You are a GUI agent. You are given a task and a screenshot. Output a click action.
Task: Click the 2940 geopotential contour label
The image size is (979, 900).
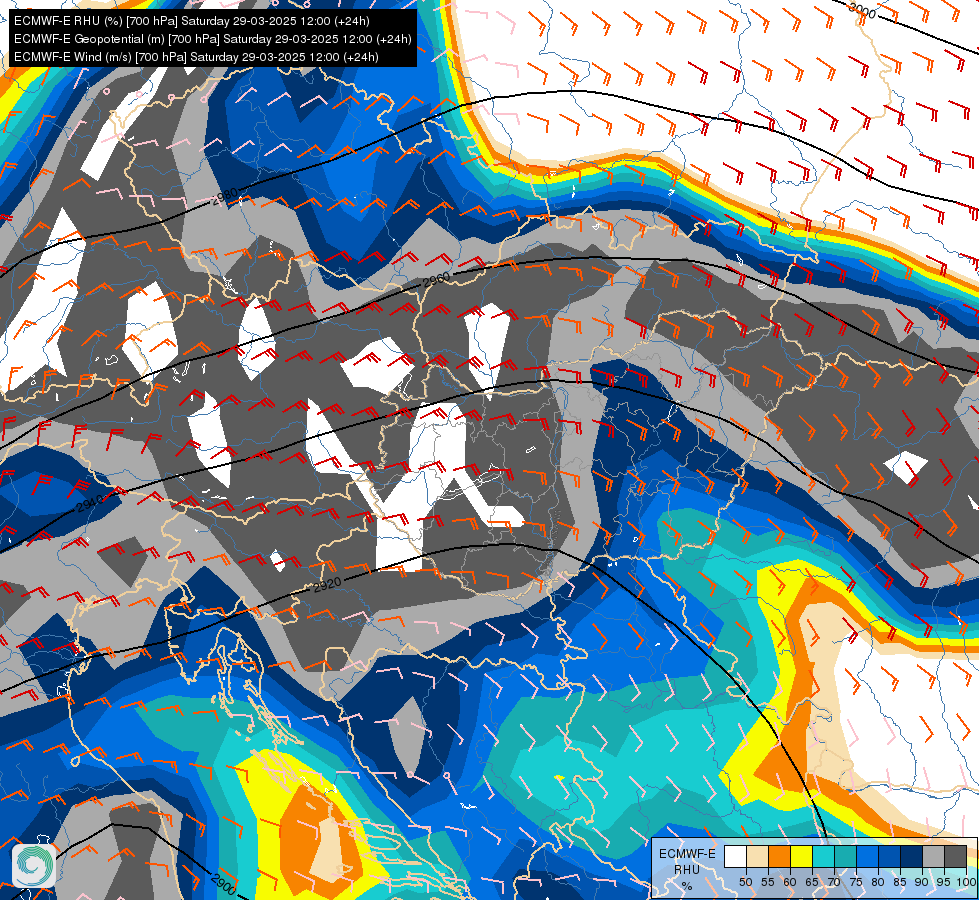pyautogui.click(x=90, y=504)
